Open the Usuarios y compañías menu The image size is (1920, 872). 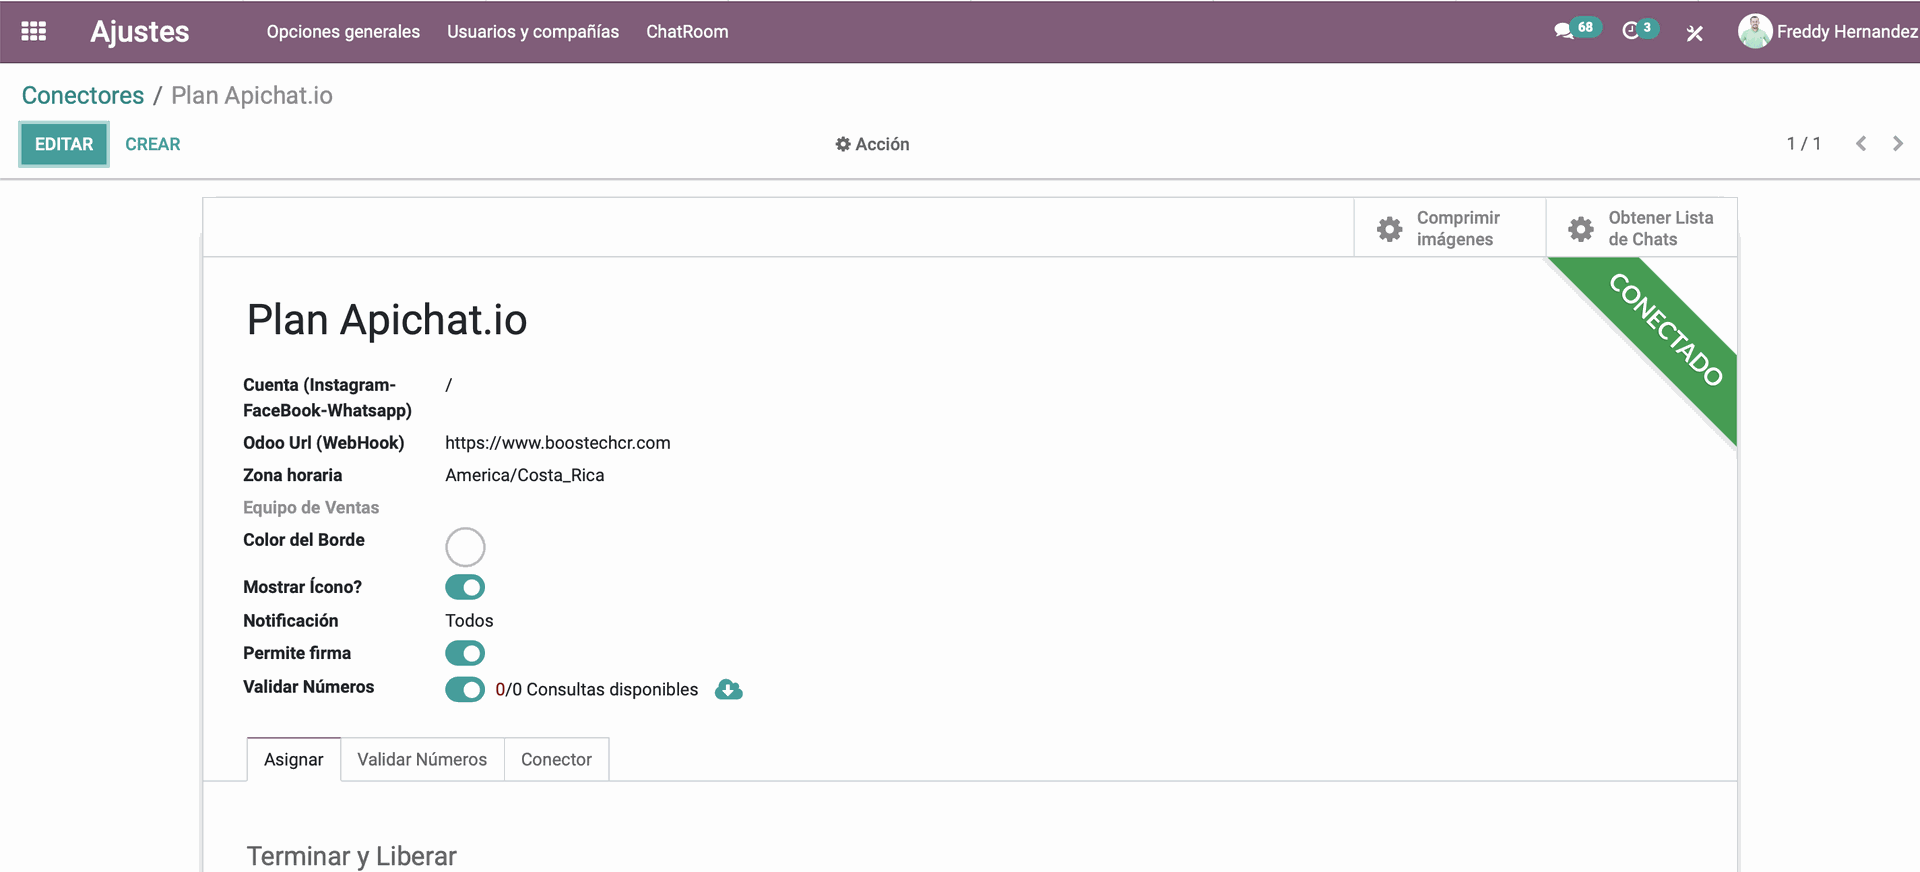click(532, 32)
